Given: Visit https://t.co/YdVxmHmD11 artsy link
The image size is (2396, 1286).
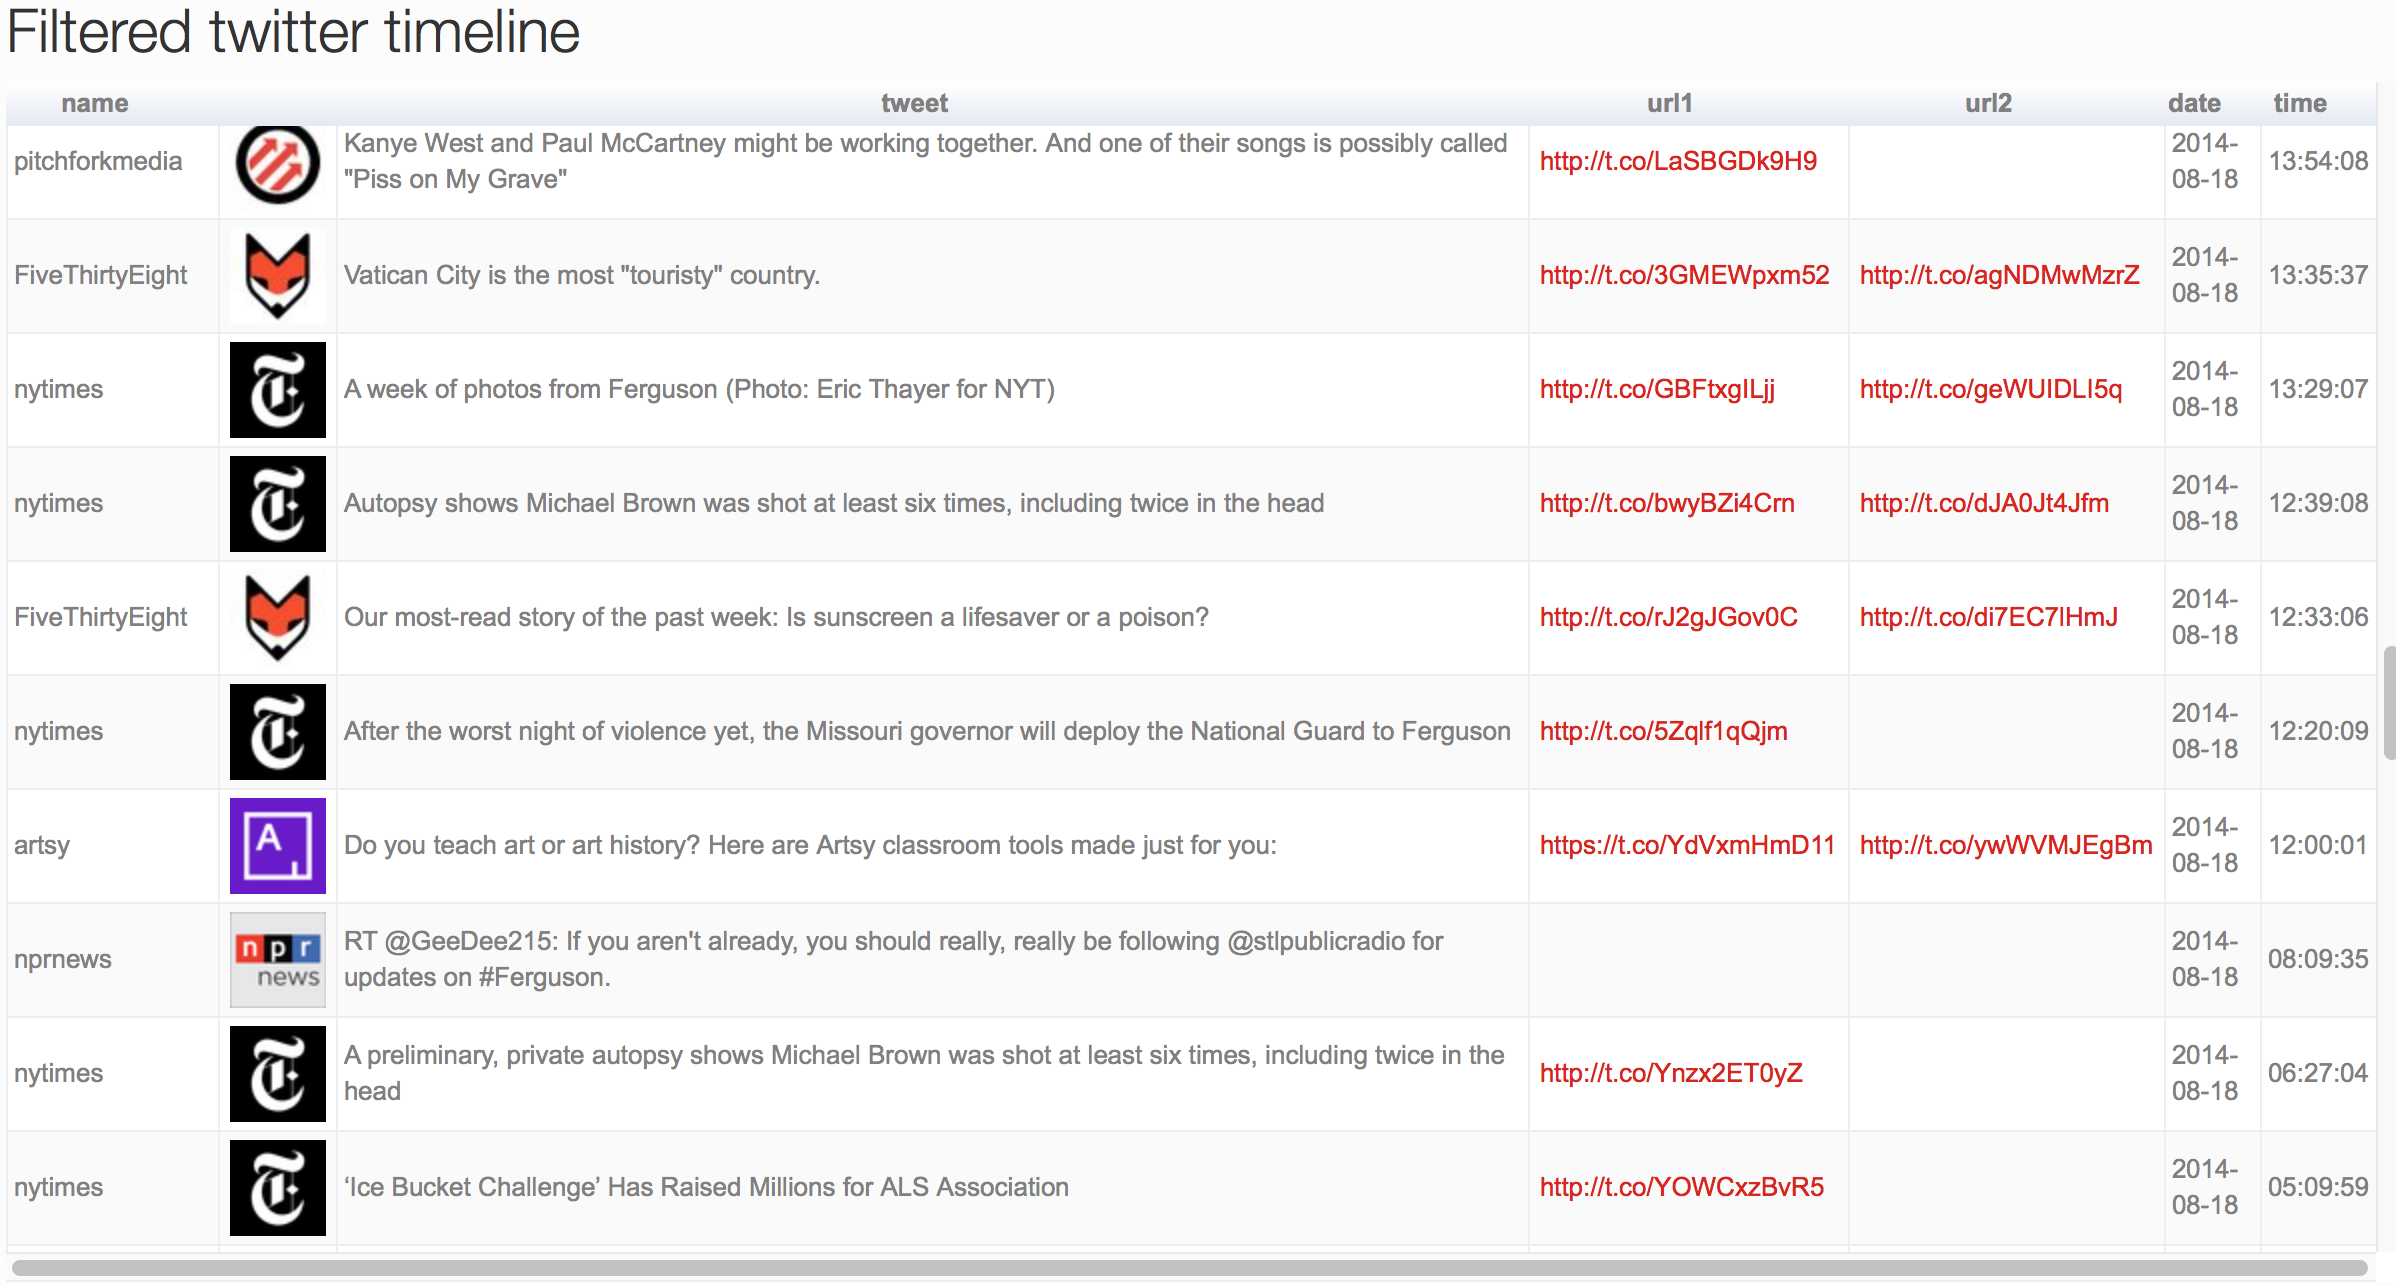Looking at the screenshot, I should pyautogui.click(x=1686, y=846).
